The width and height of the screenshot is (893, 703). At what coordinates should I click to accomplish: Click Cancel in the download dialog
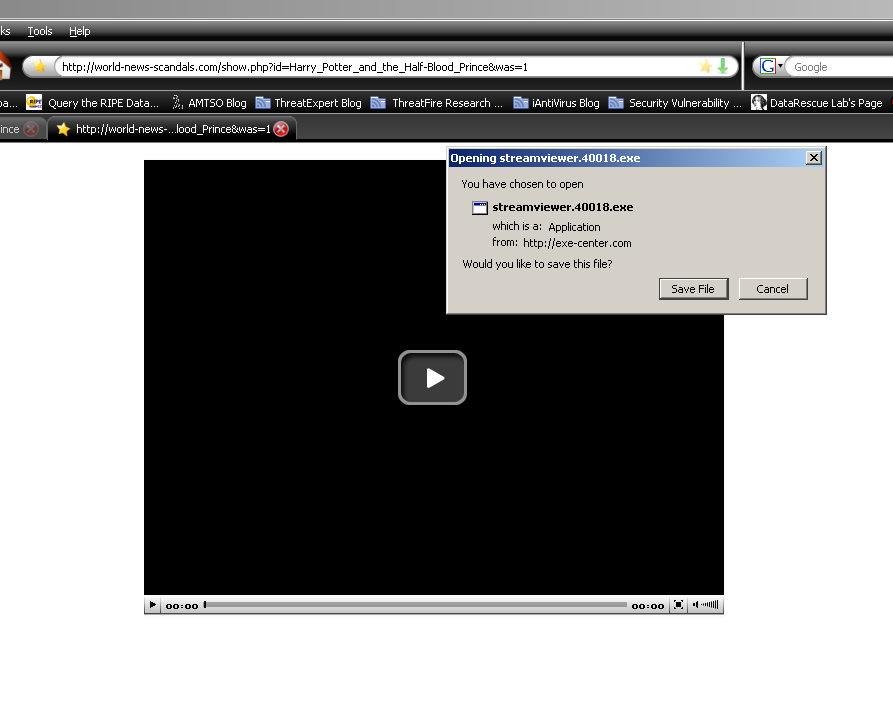click(772, 289)
